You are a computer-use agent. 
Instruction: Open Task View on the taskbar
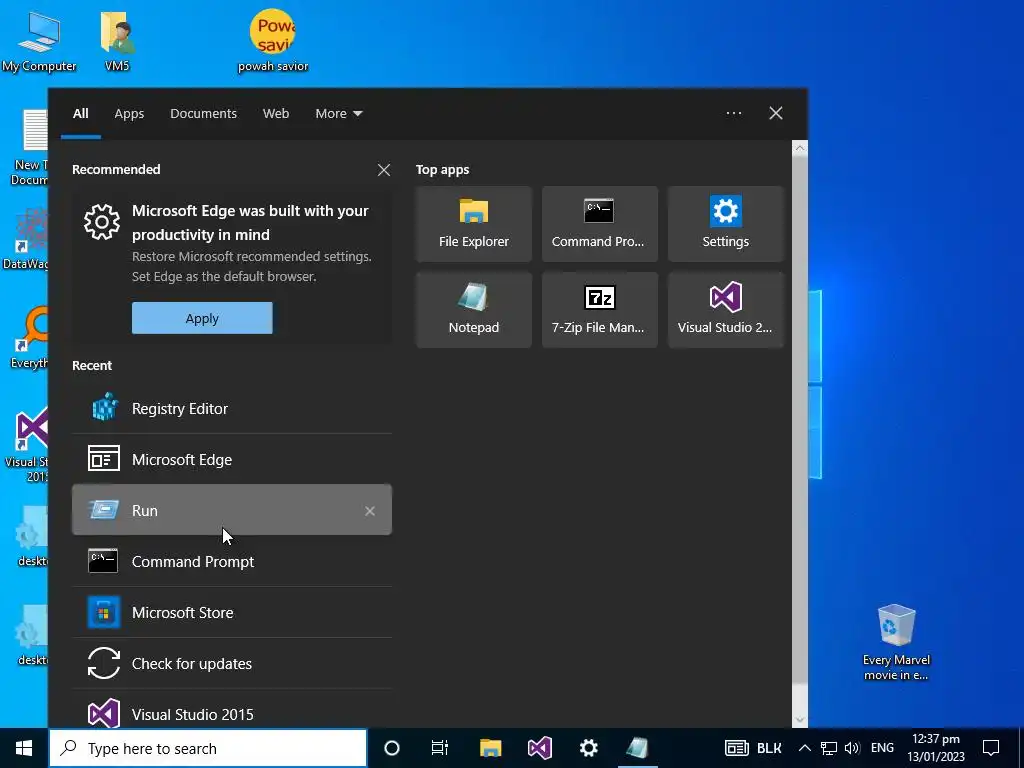440,748
